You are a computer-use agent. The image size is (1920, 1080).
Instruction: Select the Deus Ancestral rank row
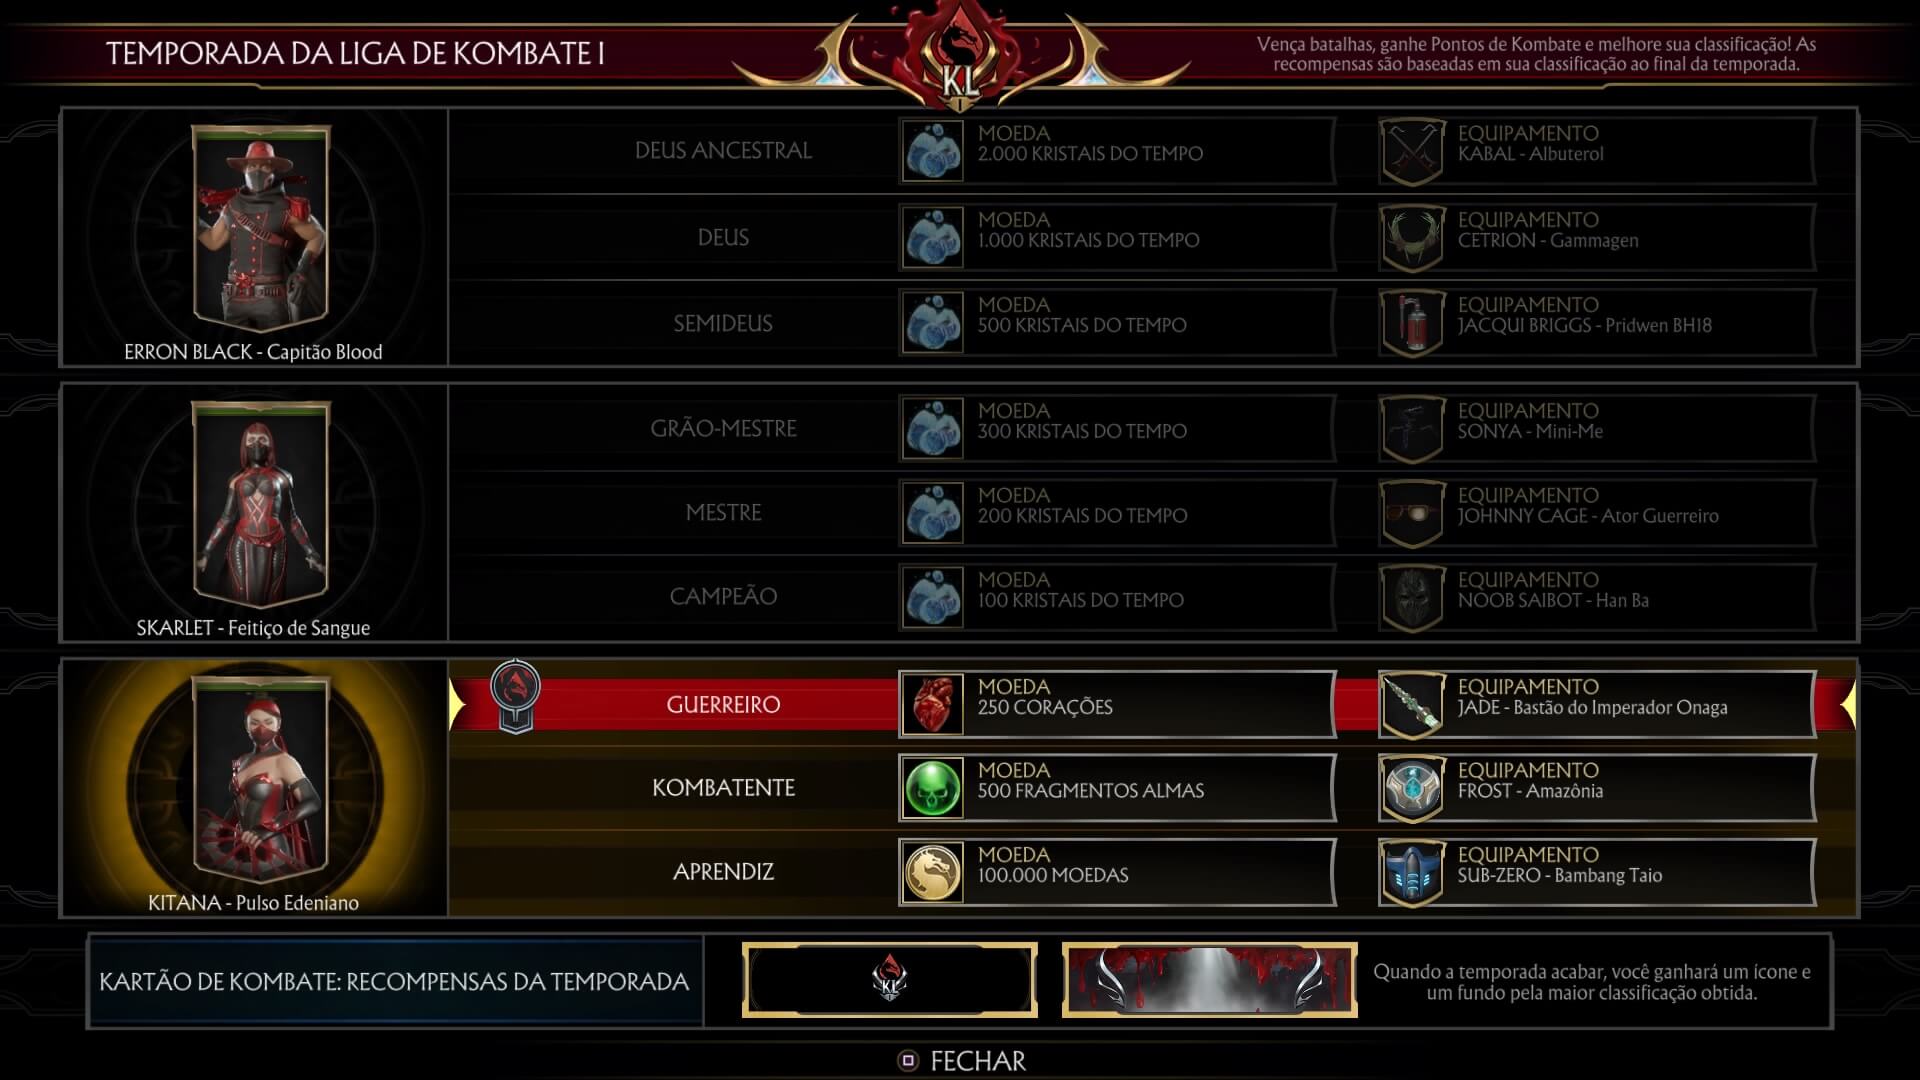click(x=1152, y=151)
